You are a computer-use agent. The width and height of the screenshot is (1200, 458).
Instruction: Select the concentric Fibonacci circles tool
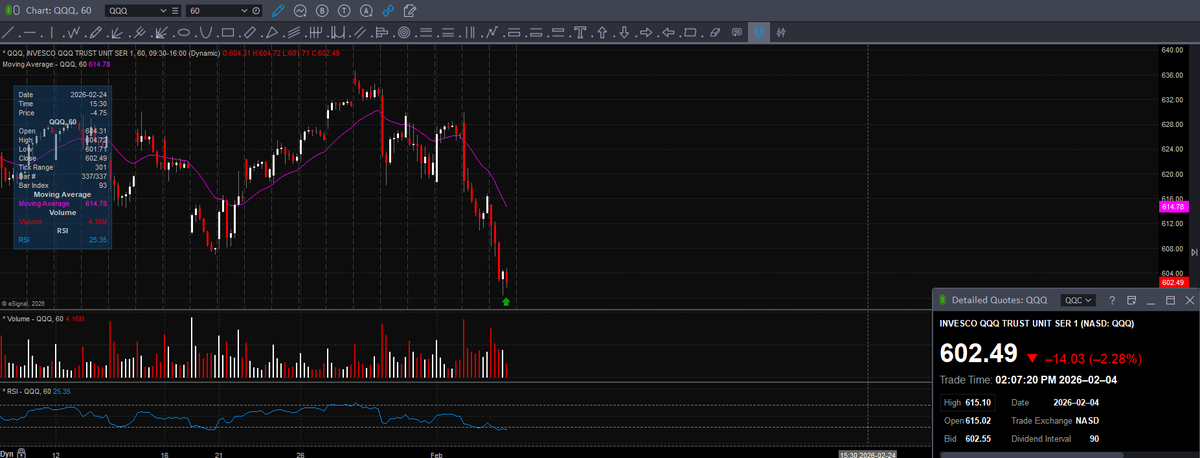[404, 33]
